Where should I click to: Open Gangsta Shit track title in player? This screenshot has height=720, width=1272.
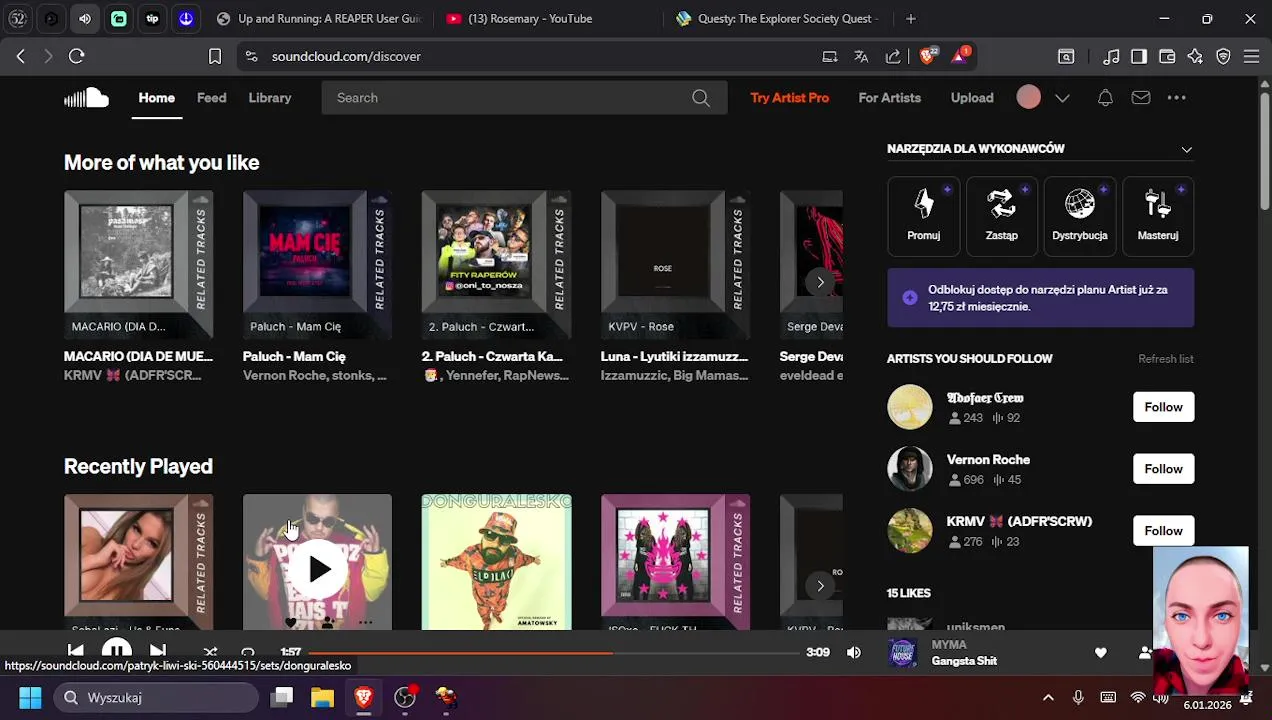[964, 661]
